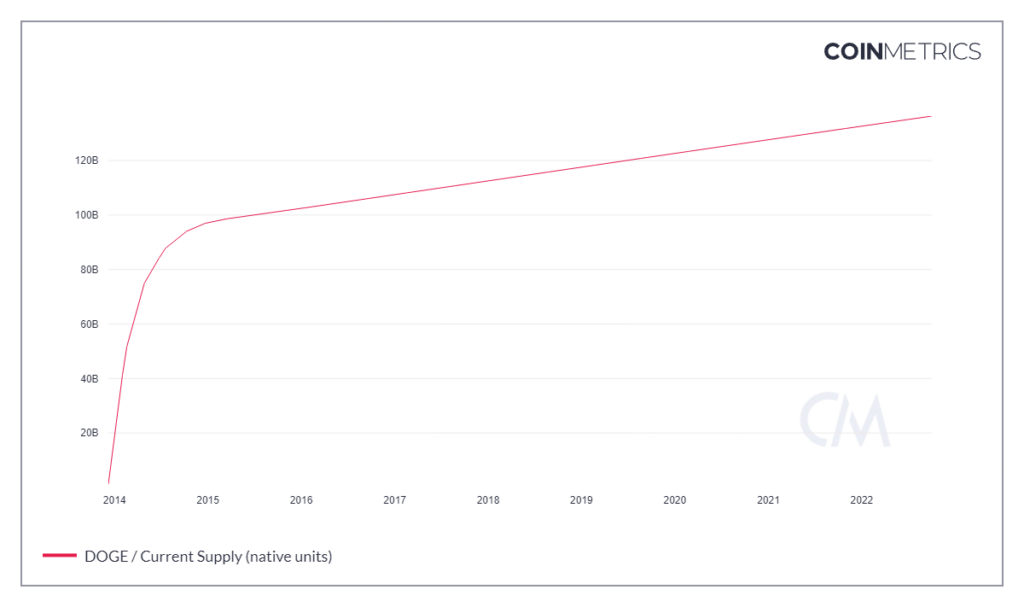The image size is (1024, 607).
Task: Click the Coin Metrics logo
Action: coord(902,51)
